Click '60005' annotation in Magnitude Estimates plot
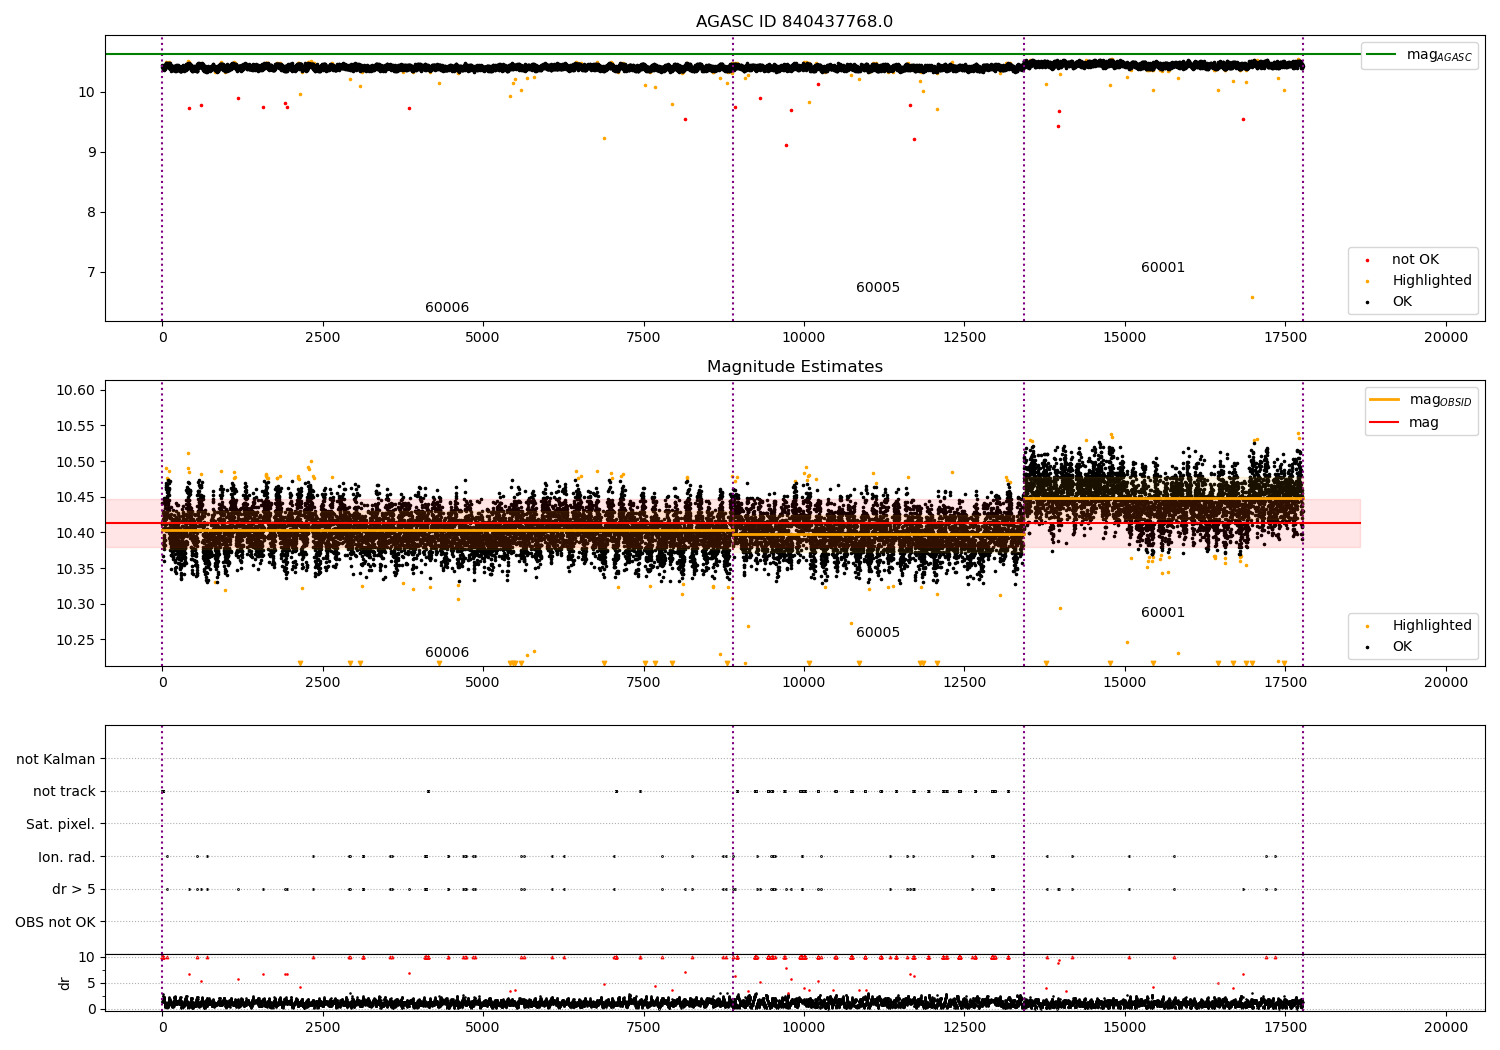The width and height of the screenshot is (1500, 1050). (878, 633)
